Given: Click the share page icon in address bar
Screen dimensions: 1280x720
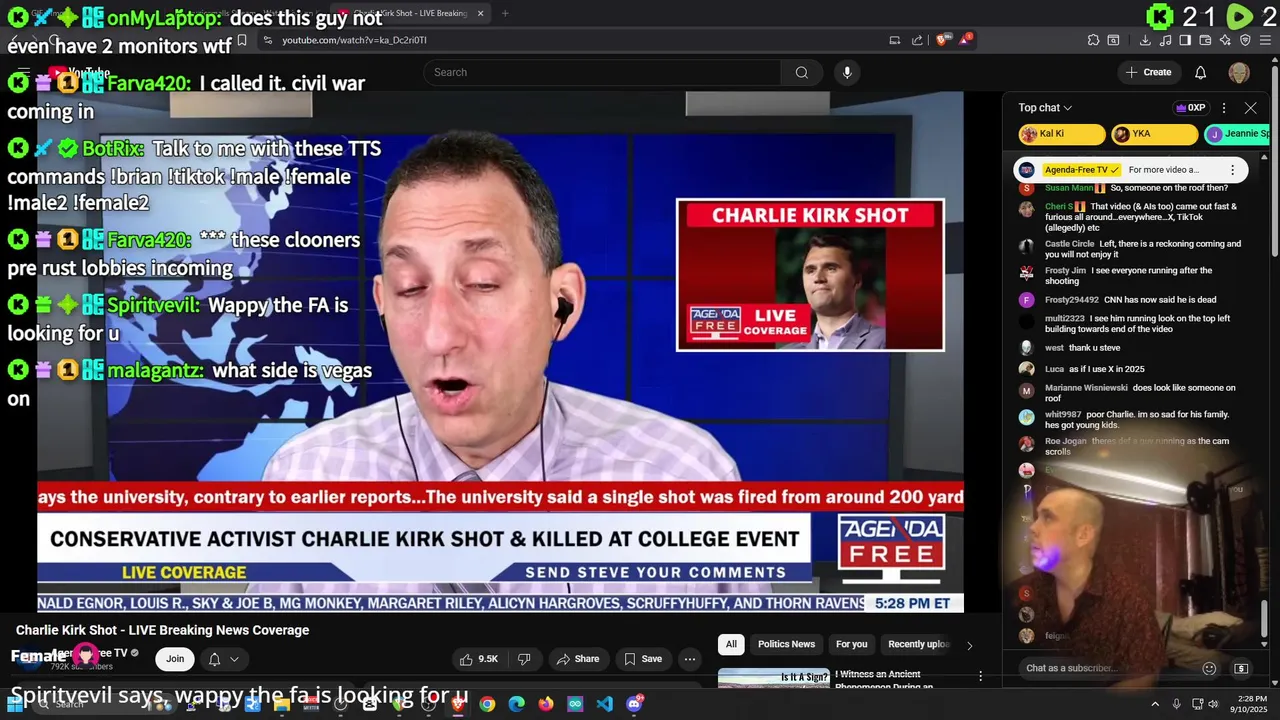Looking at the screenshot, I should pyautogui.click(x=917, y=40).
